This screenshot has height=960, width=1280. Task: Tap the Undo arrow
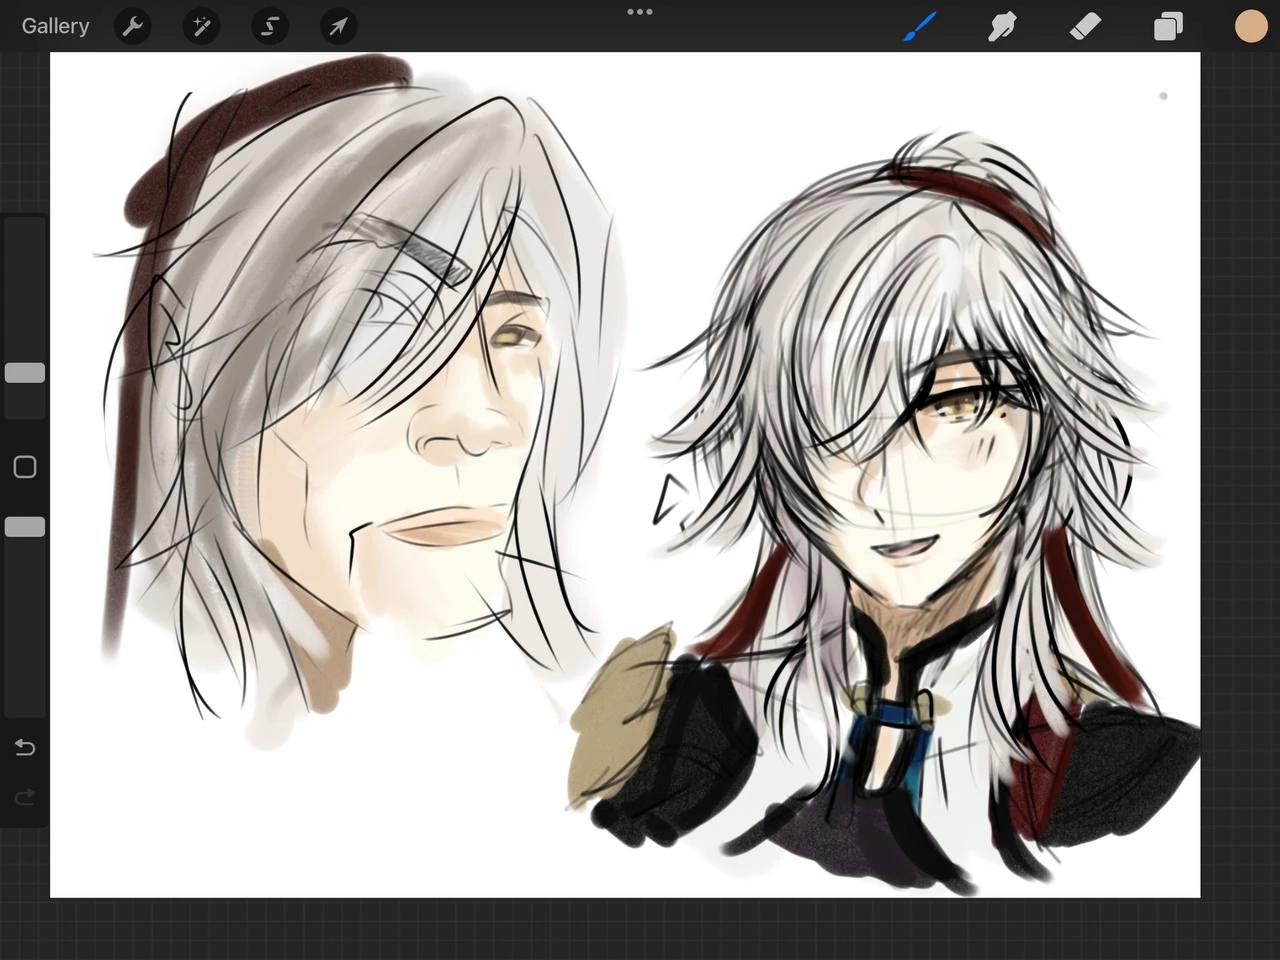[x=24, y=747]
